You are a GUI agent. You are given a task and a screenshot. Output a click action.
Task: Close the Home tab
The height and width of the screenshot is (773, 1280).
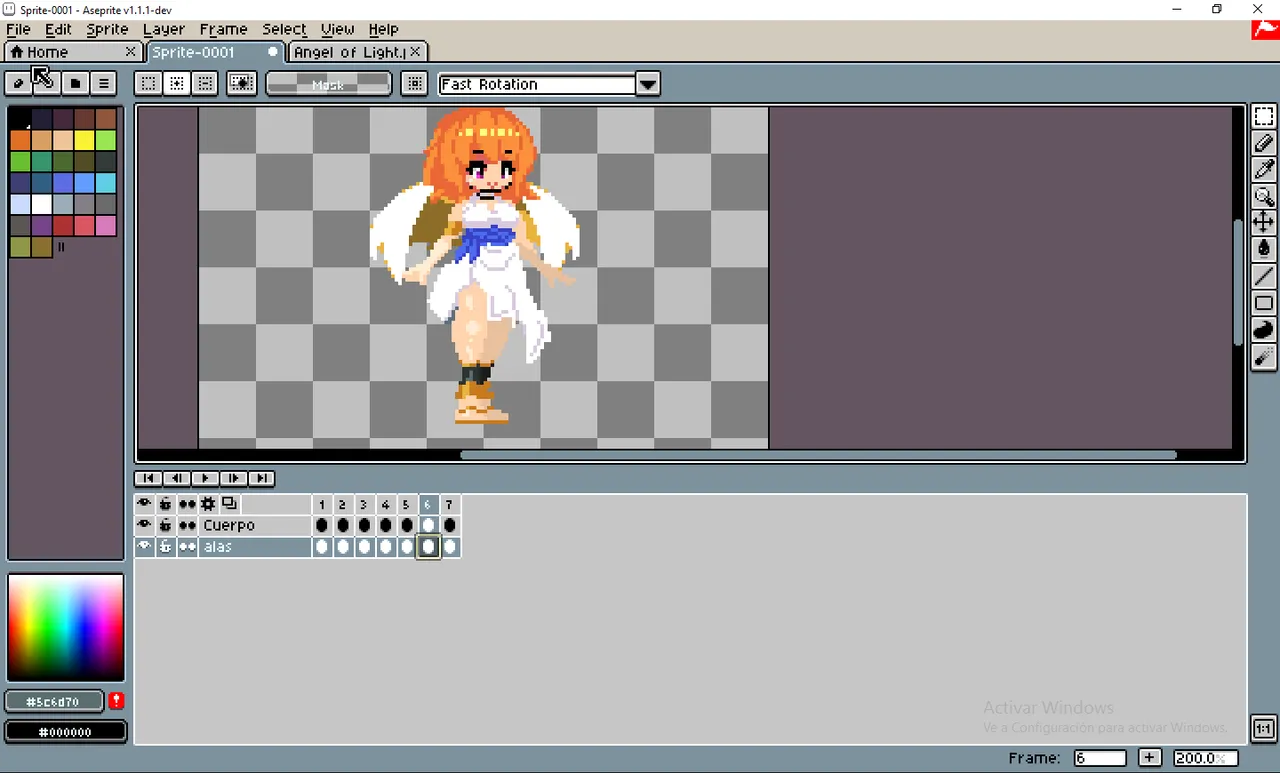pos(131,51)
